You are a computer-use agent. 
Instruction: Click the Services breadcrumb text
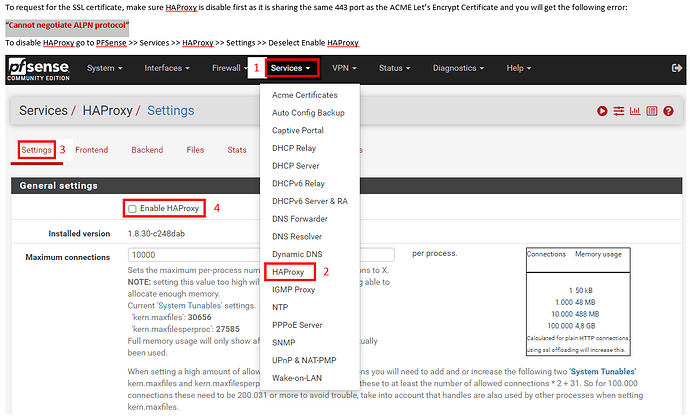tap(43, 110)
